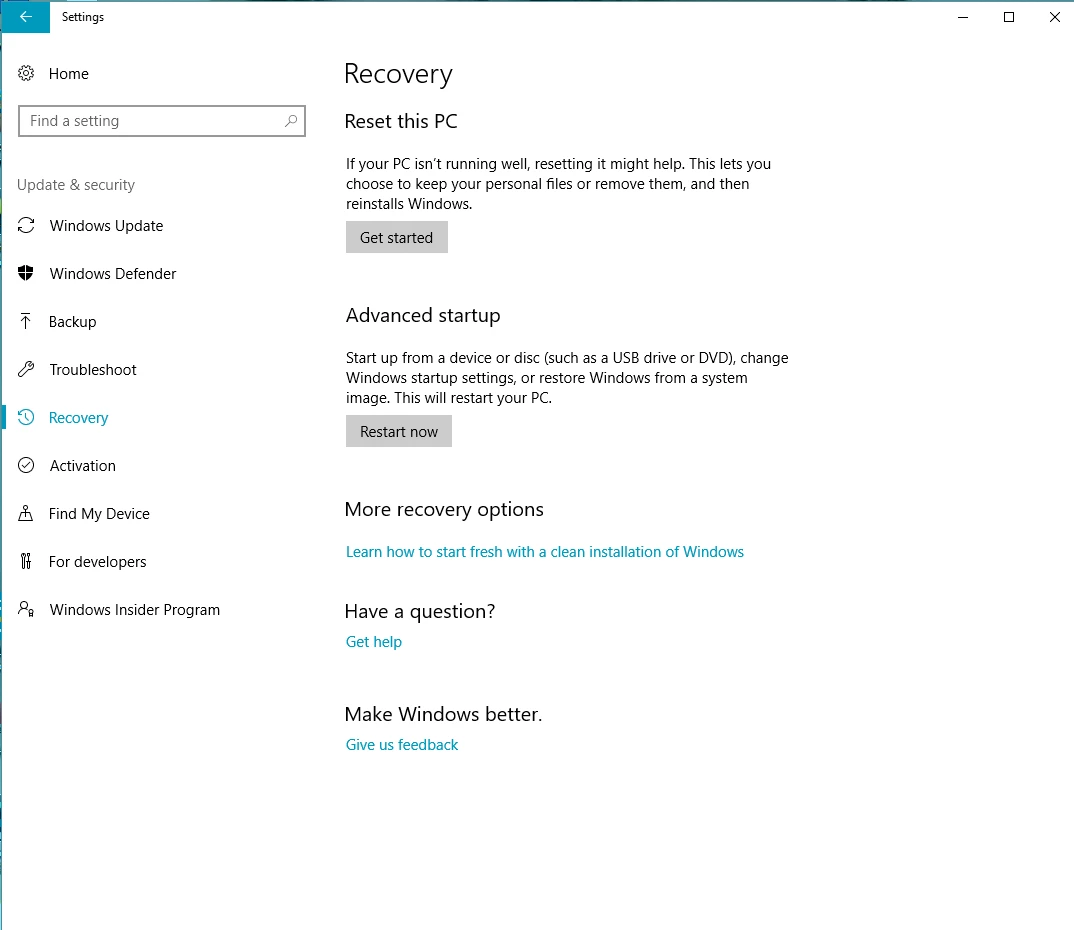Open Windows Update settings
The height and width of the screenshot is (930, 1074).
pyautogui.click(x=106, y=225)
